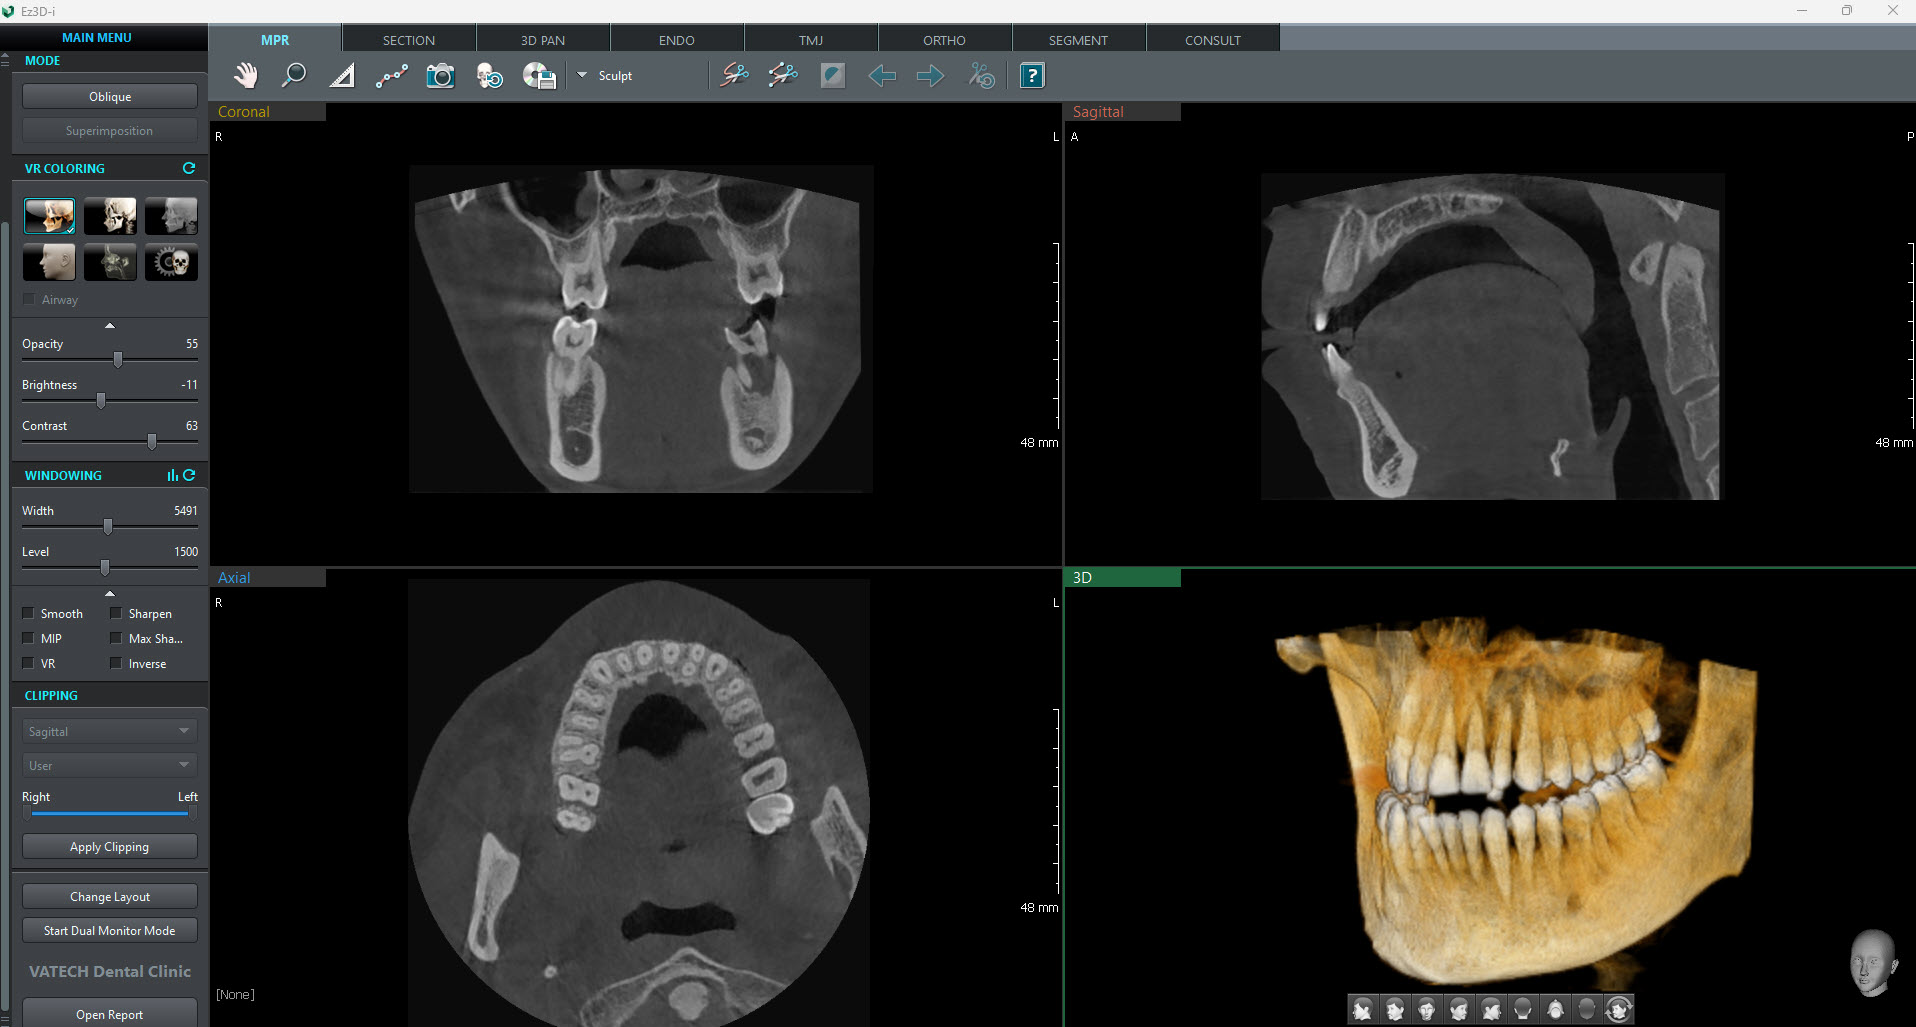The image size is (1916, 1027).
Task: Select the polyline path drawing tool
Action: pyautogui.click(x=391, y=76)
